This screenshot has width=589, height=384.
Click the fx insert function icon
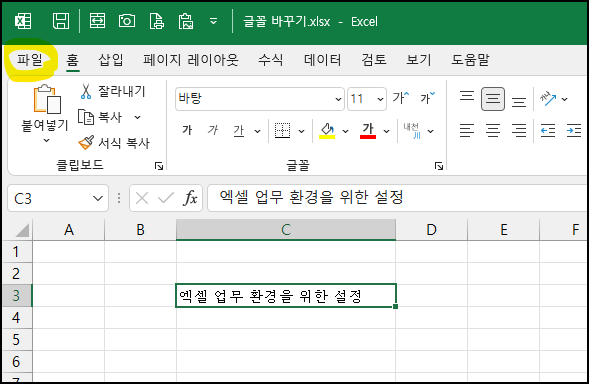[190, 198]
